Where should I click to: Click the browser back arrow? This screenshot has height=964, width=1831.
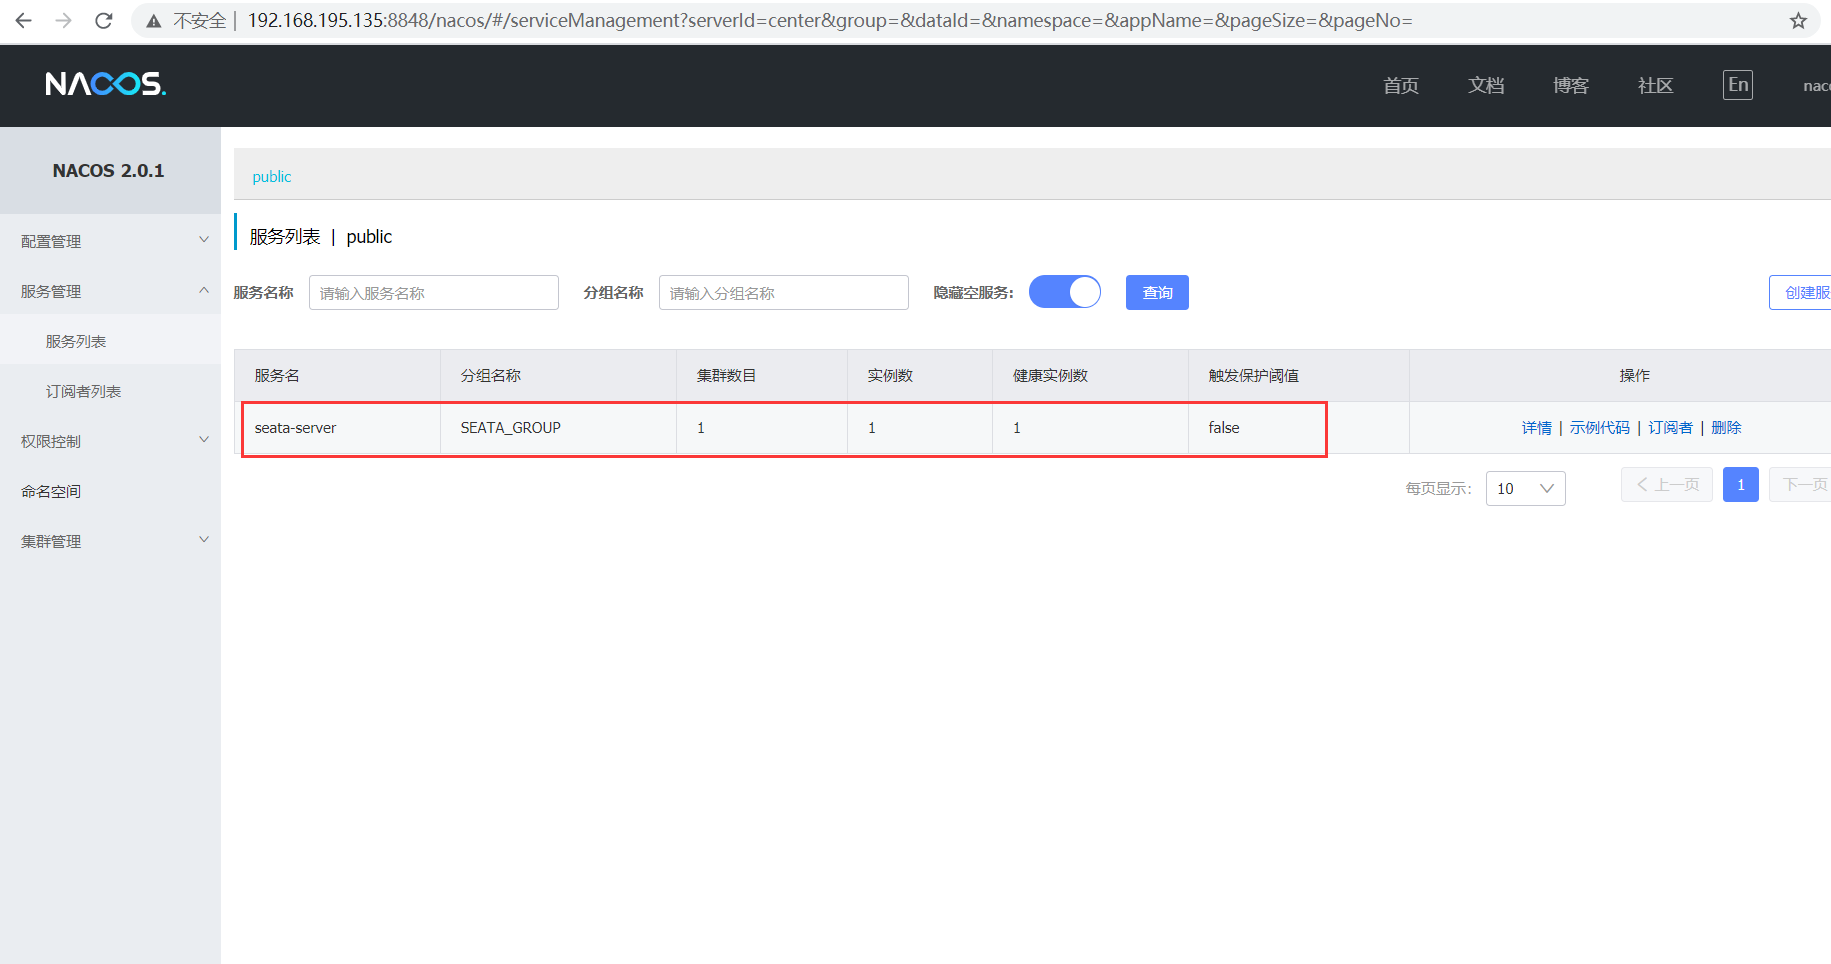tap(24, 21)
